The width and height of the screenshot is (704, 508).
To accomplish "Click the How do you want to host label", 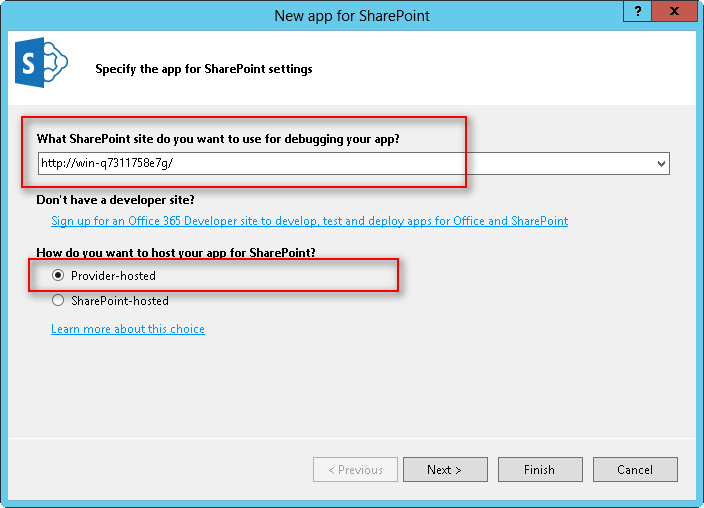I will (x=183, y=252).
